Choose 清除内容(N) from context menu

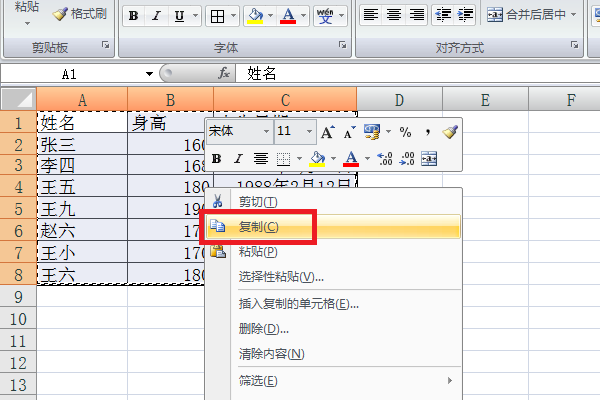(x=334, y=353)
